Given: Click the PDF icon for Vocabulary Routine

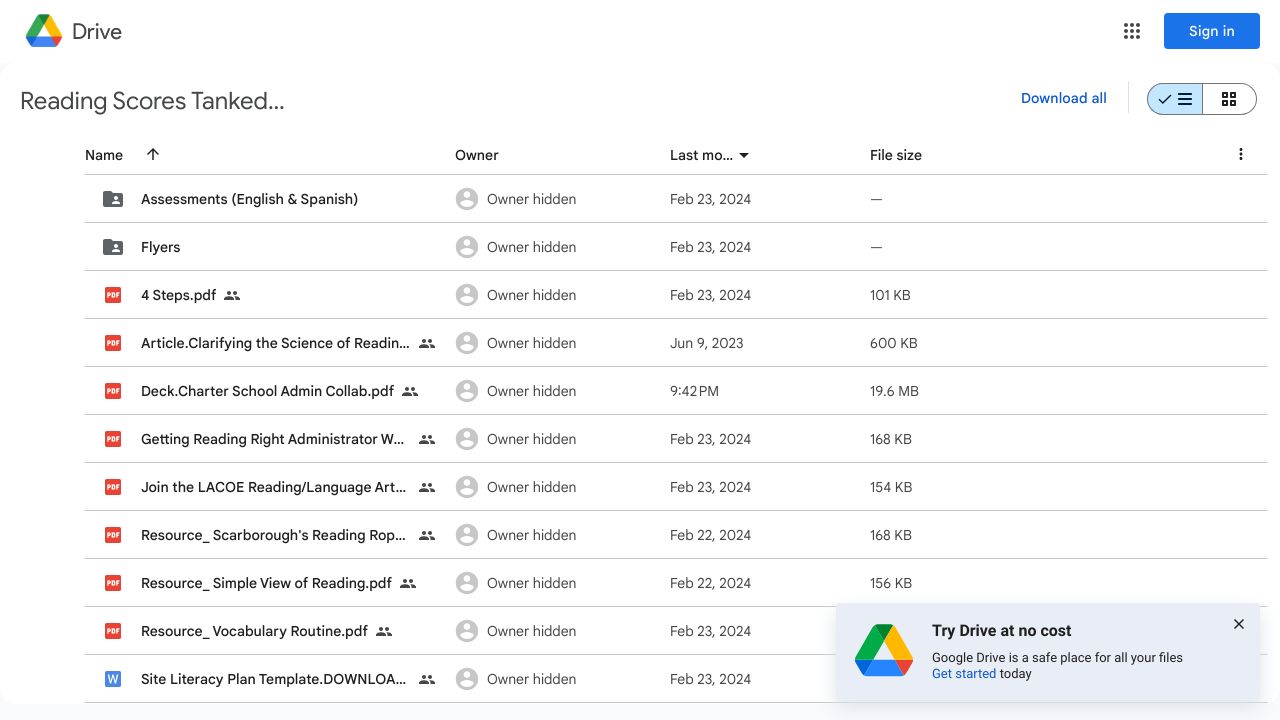Looking at the screenshot, I should (x=113, y=631).
